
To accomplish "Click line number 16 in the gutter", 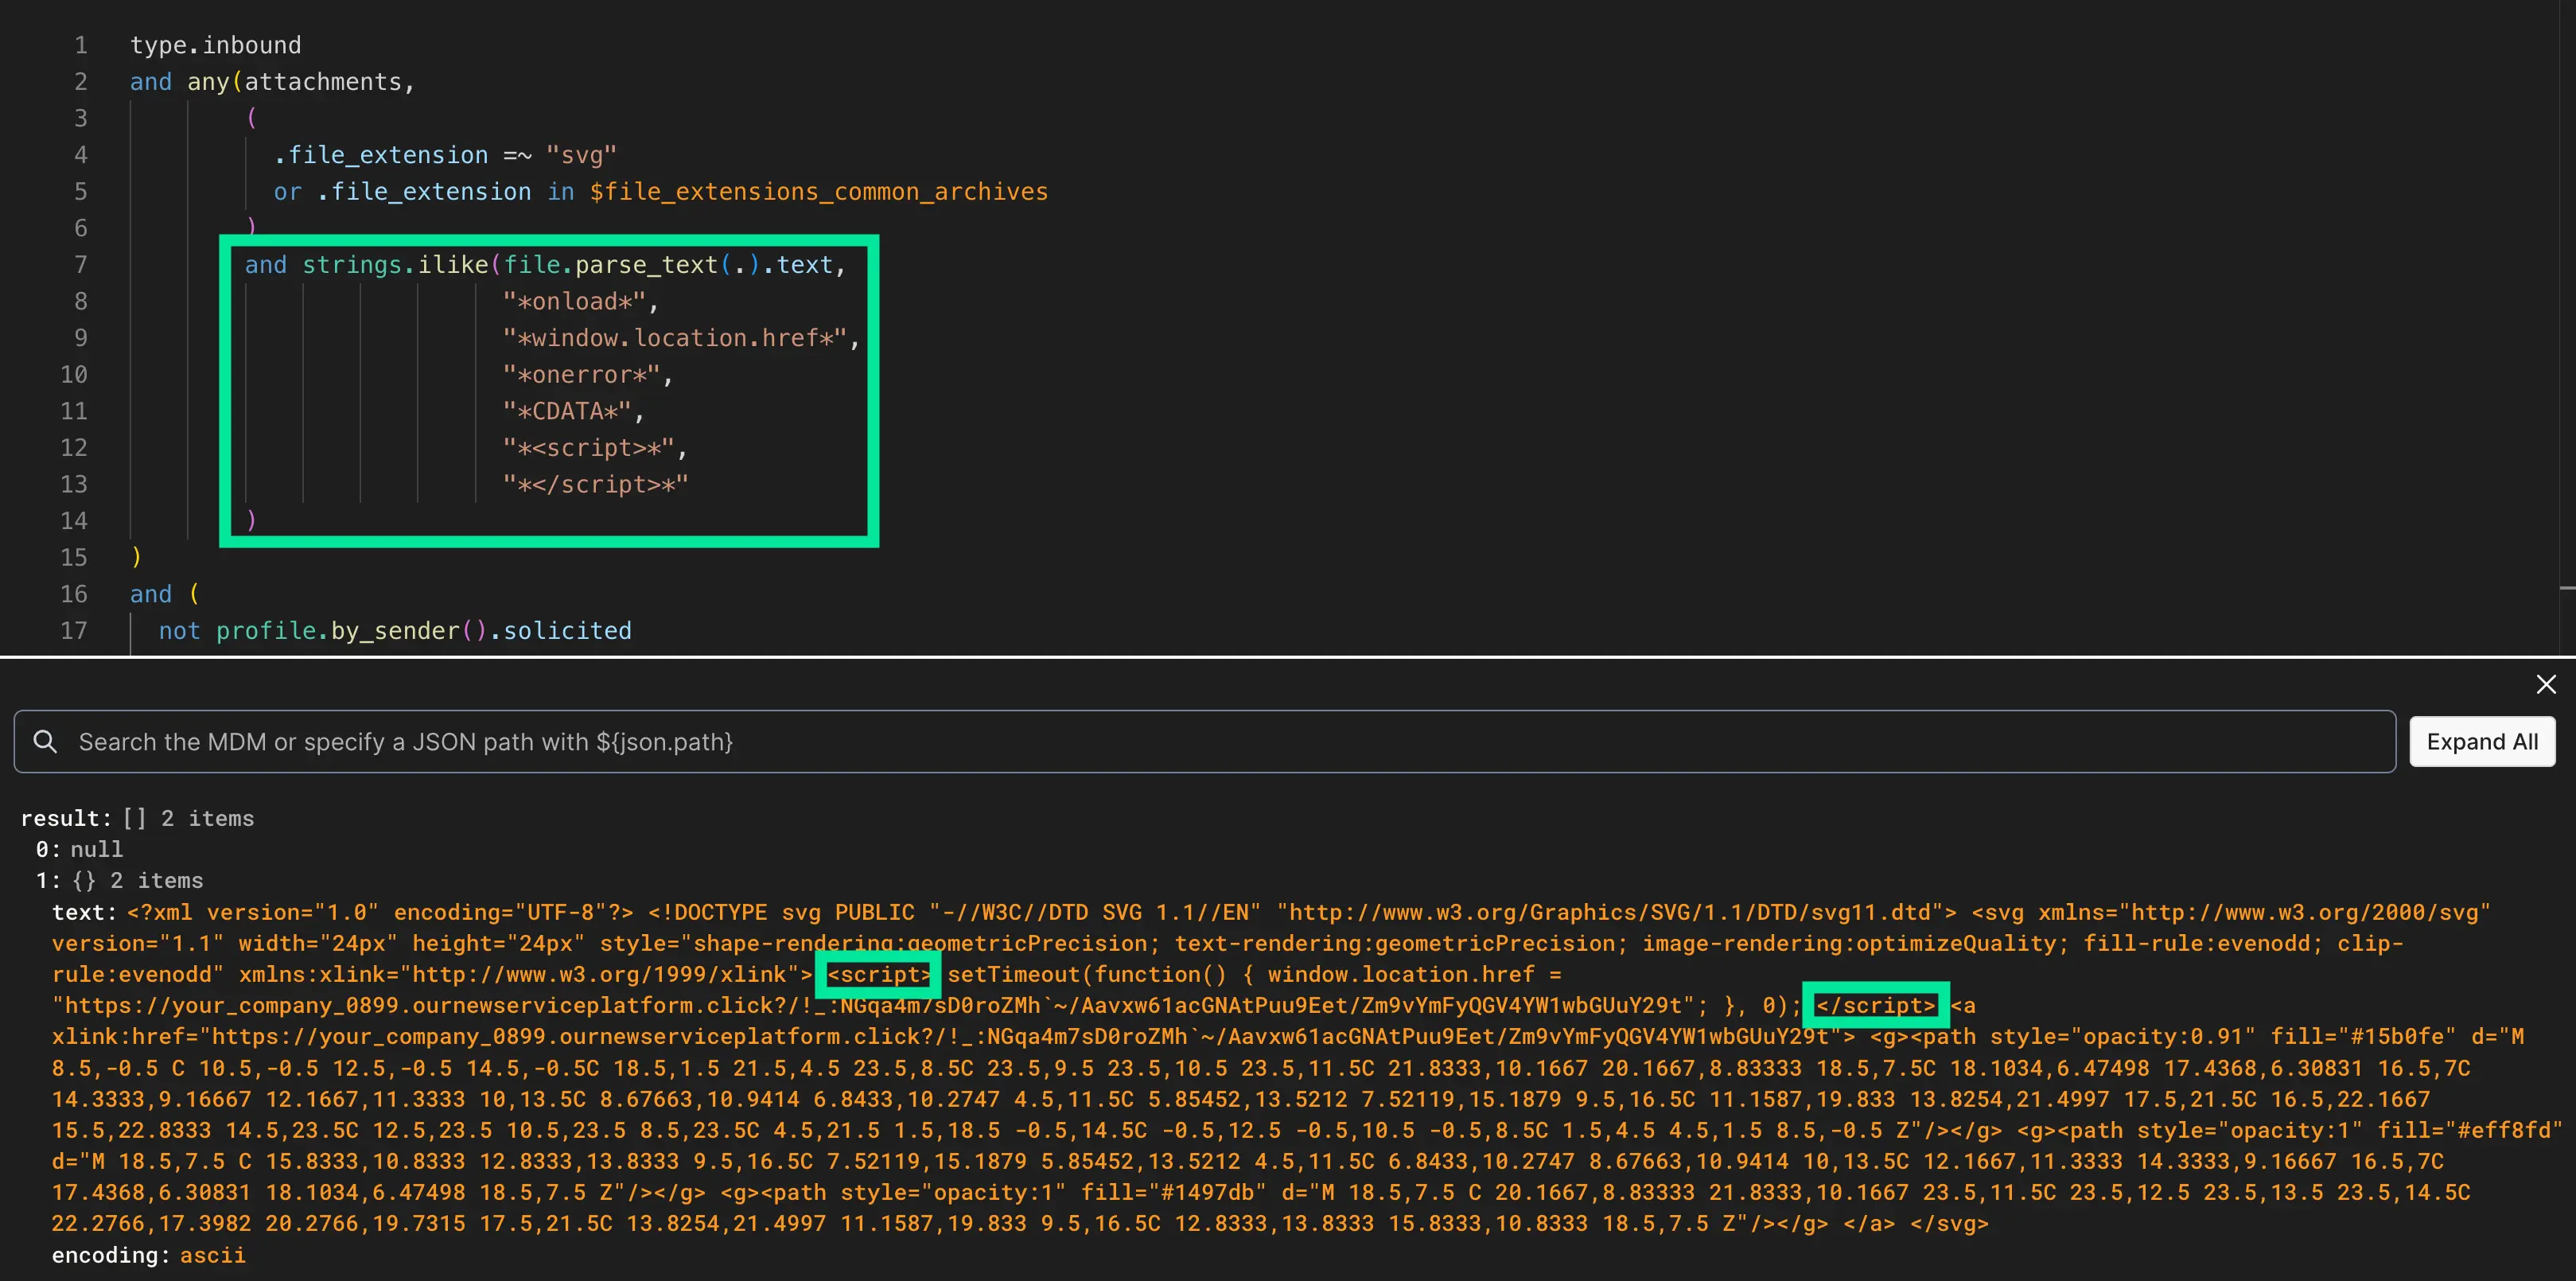I will [74, 594].
